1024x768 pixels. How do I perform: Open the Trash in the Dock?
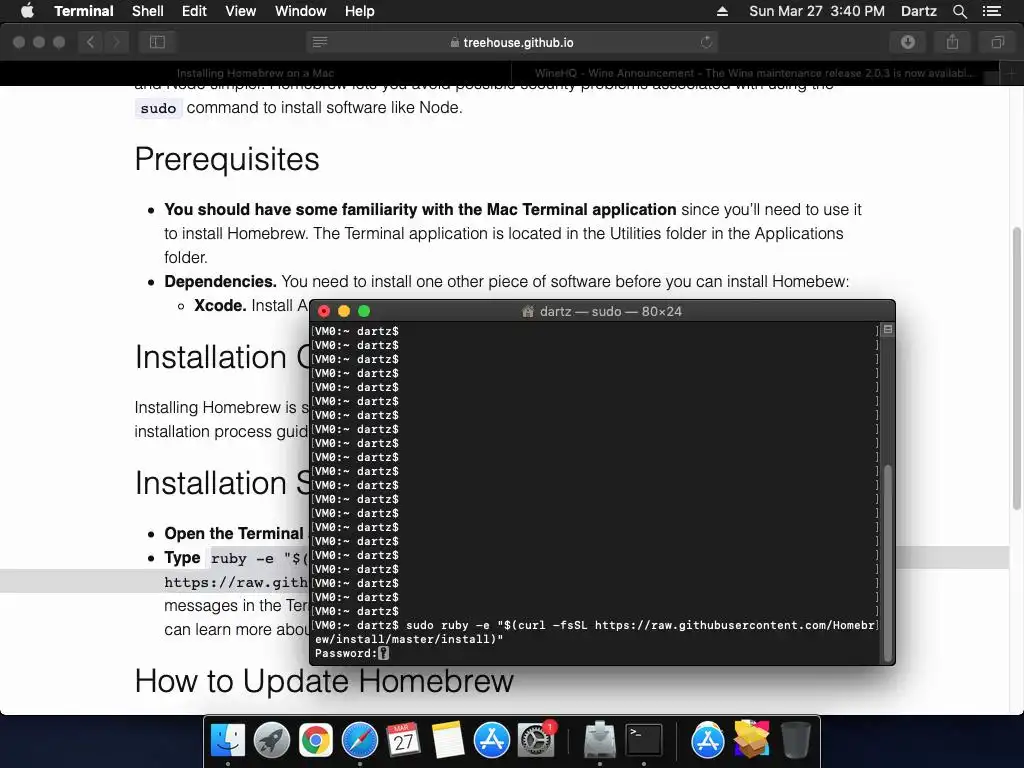click(x=795, y=741)
